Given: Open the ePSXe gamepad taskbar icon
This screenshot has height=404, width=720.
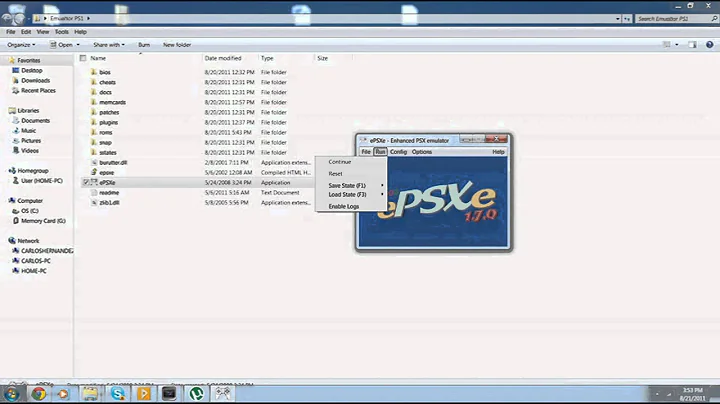Looking at the screenshot, I should pos(223,393).
